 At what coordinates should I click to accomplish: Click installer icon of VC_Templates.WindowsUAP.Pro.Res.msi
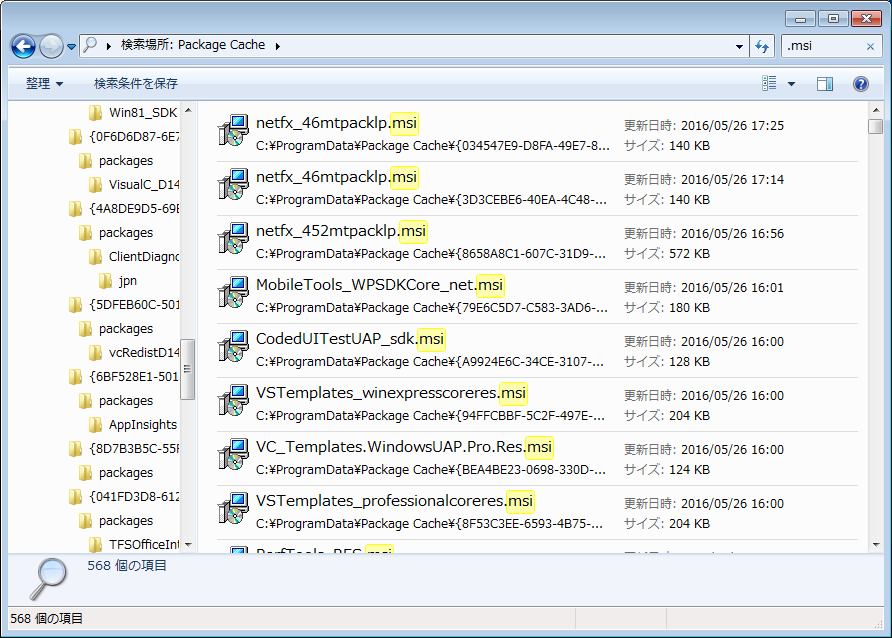[x=233, y=454]
